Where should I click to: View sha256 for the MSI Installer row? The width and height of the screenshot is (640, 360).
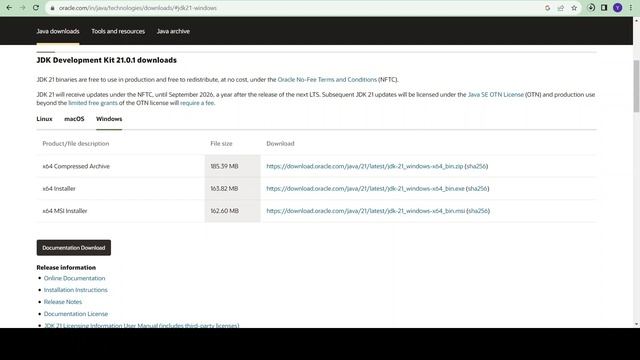coord(478,211)
